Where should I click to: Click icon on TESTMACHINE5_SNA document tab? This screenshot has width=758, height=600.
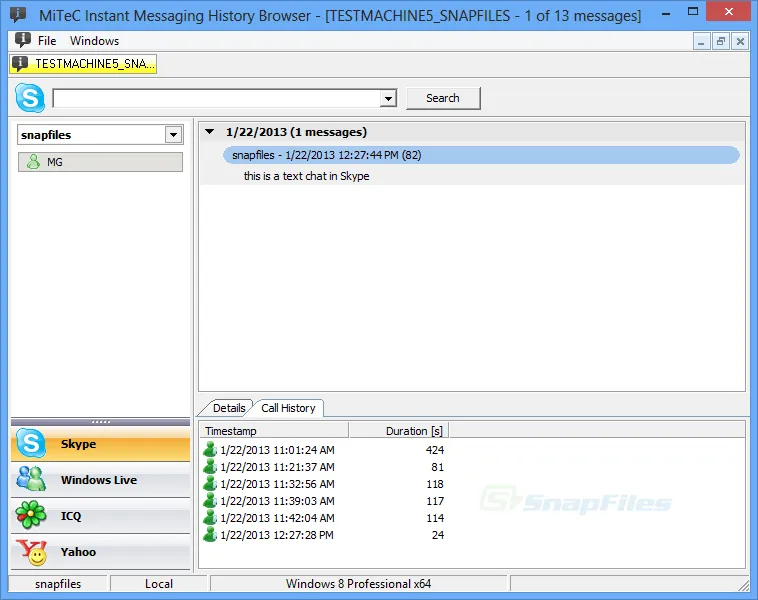[x=20, y=63]
